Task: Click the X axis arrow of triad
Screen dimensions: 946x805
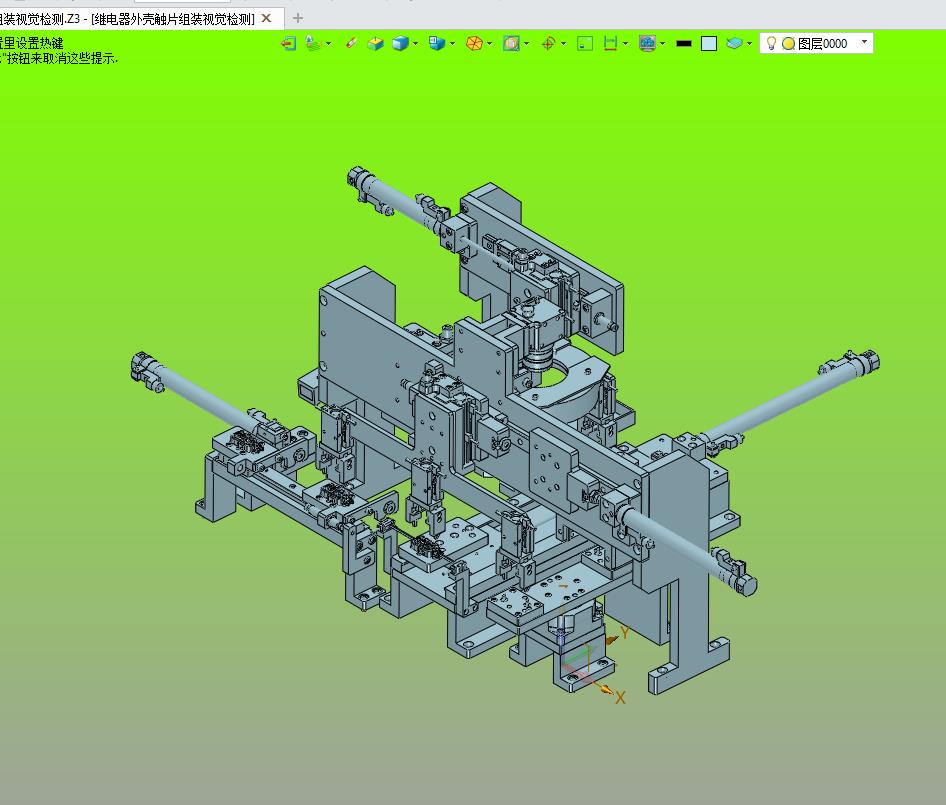Action: point(605,690)
